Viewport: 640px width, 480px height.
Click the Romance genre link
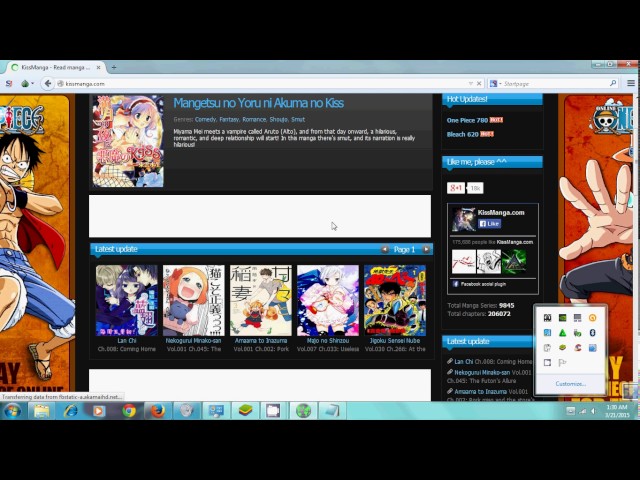click(254, 120)
